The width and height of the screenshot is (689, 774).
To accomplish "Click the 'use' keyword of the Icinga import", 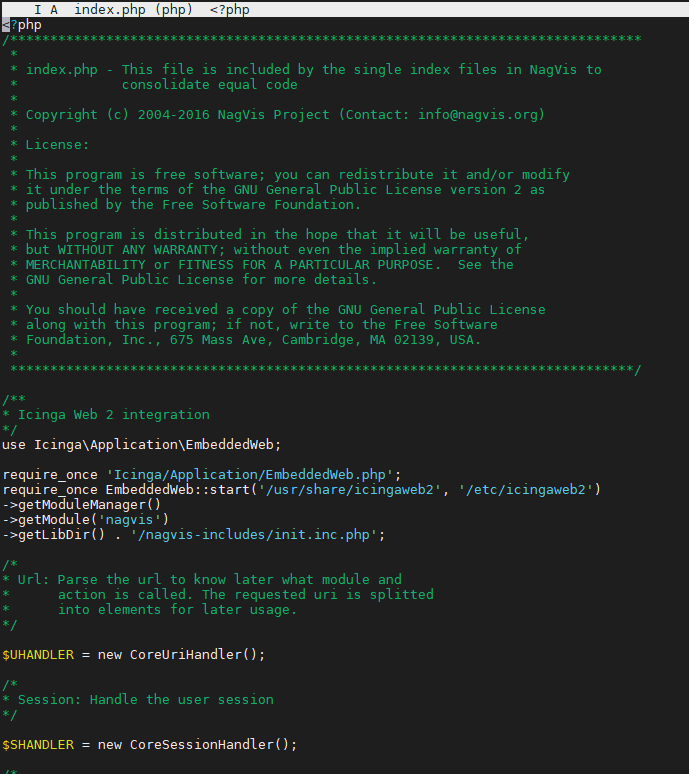I will pos(14,445).
